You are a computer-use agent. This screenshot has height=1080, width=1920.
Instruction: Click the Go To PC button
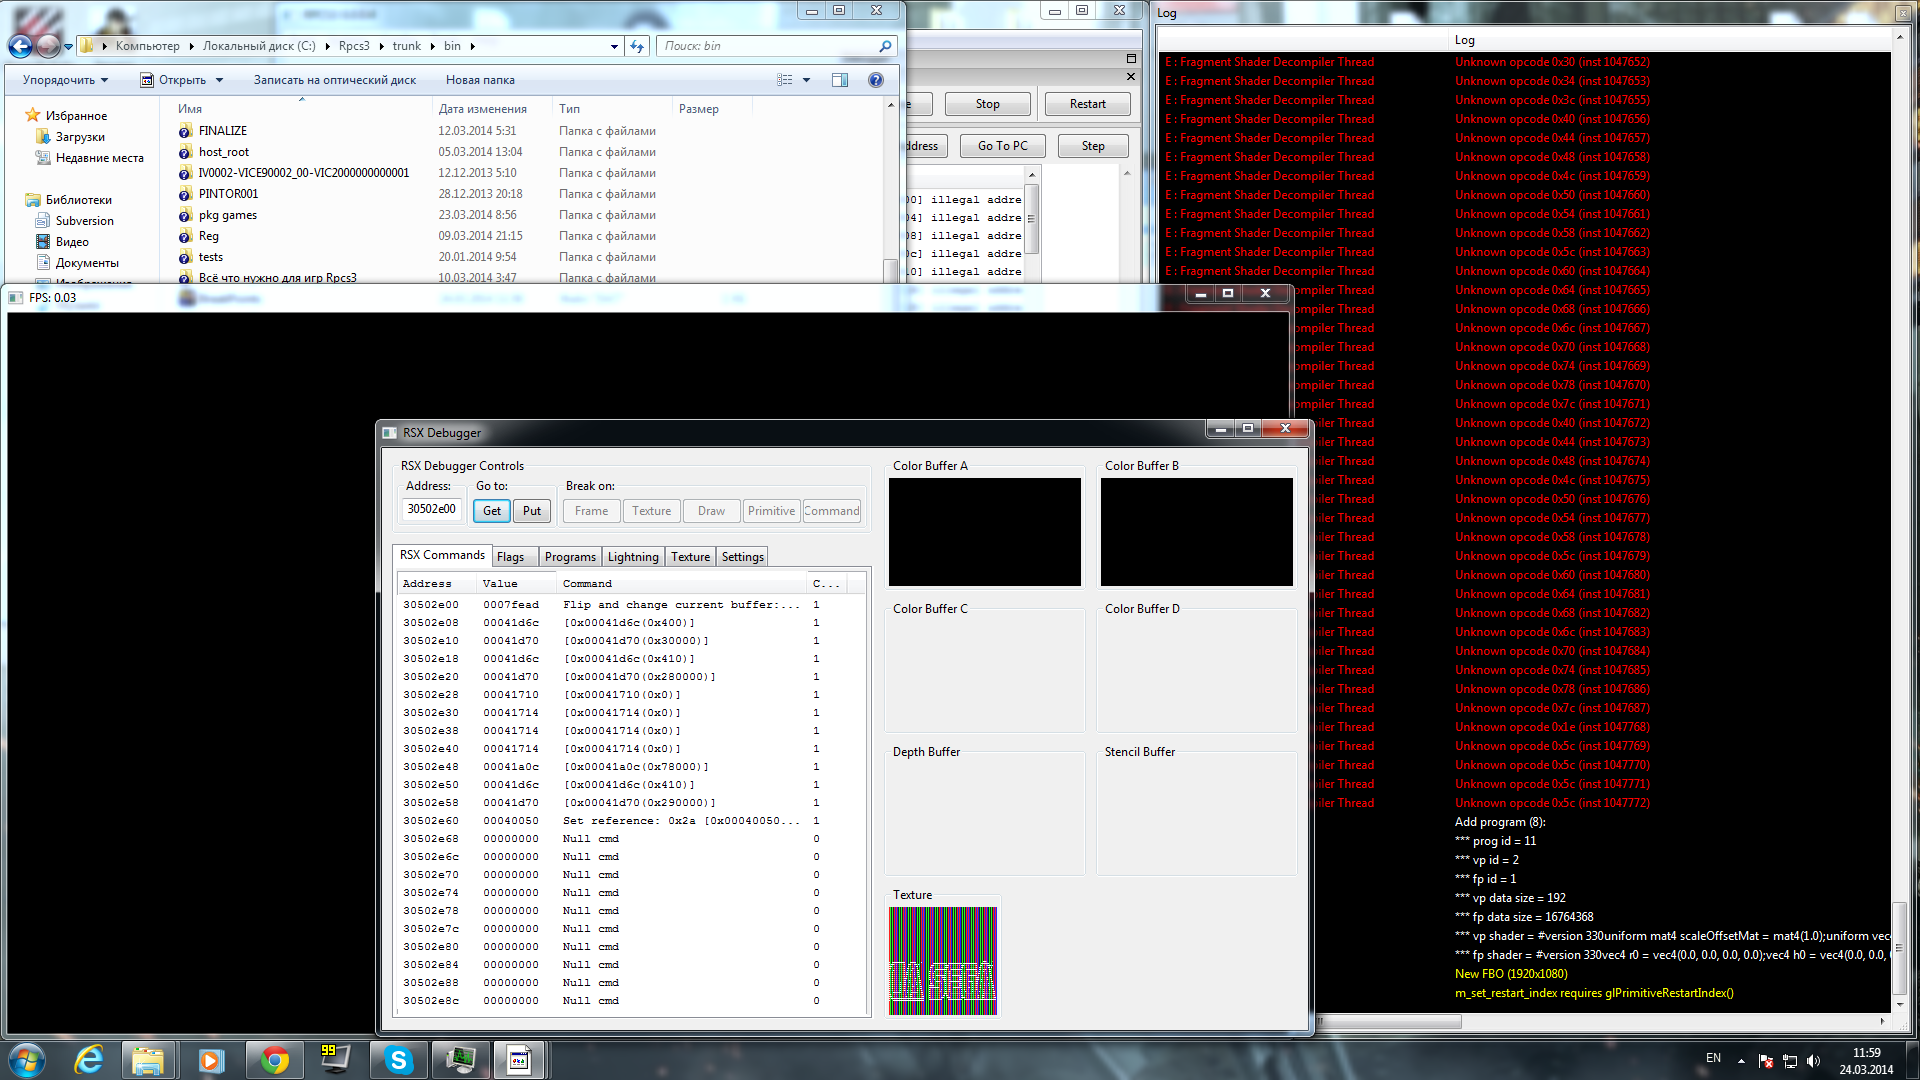[1002, 146]
